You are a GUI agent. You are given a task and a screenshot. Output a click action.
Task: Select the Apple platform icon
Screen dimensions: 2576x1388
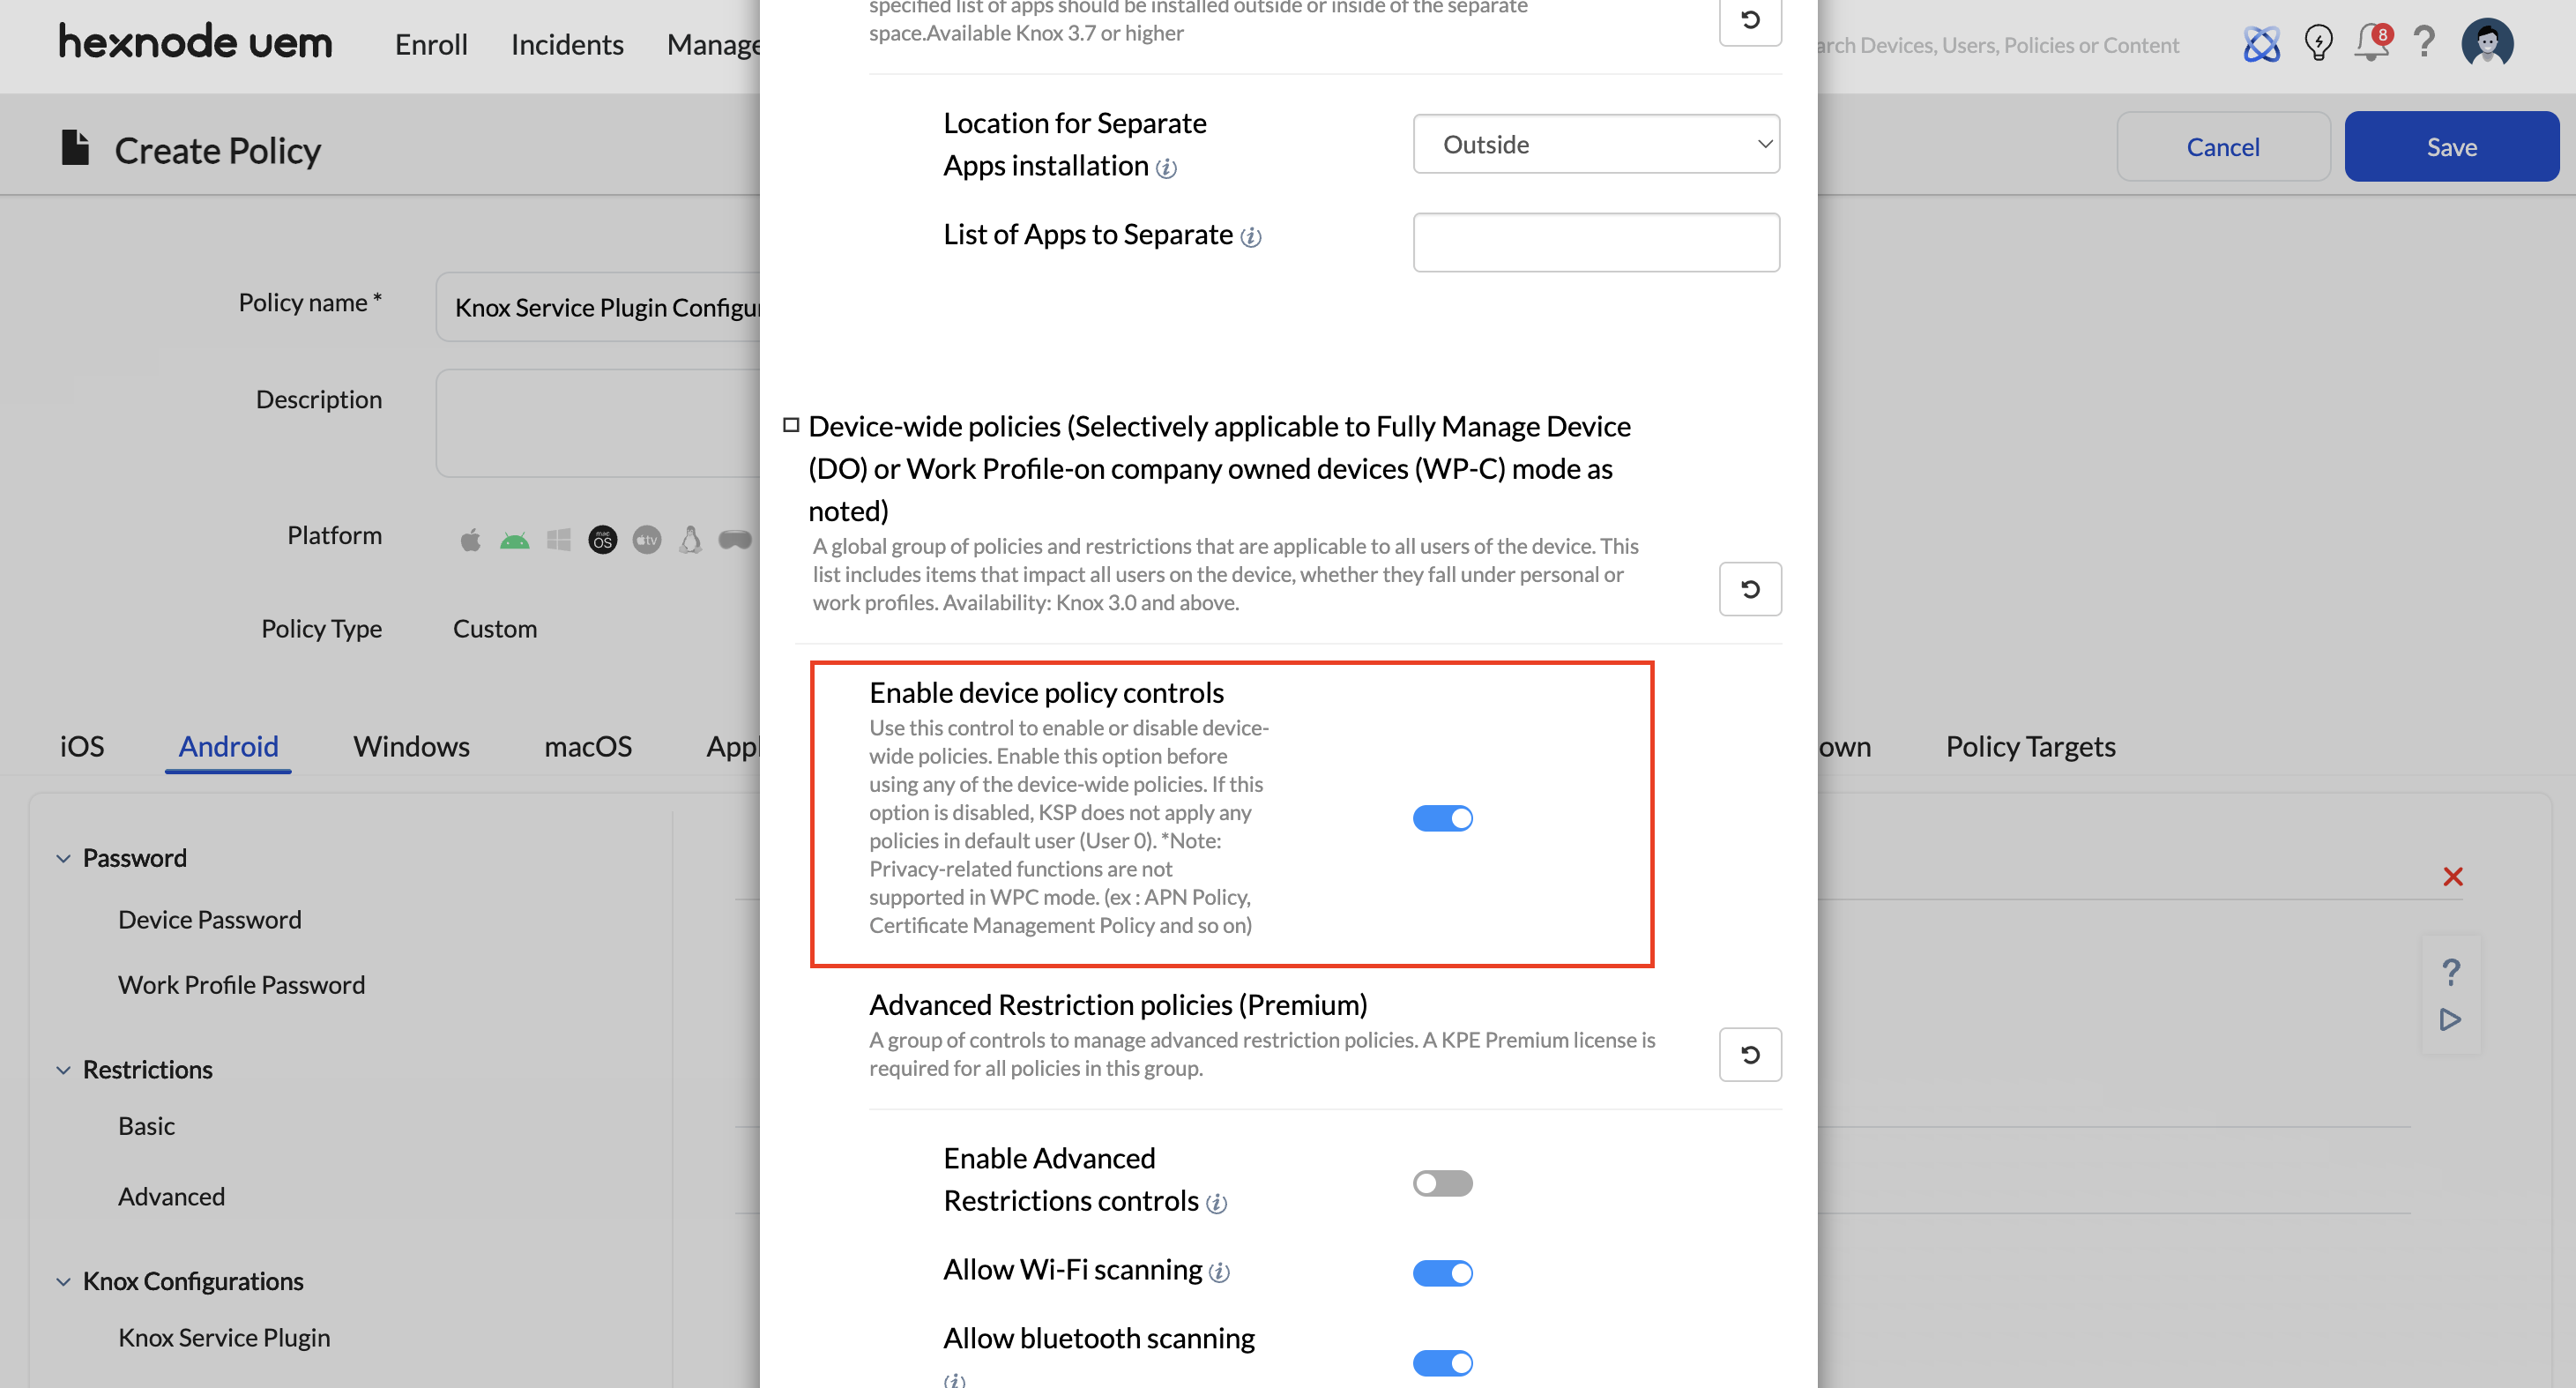coord(470,540)
